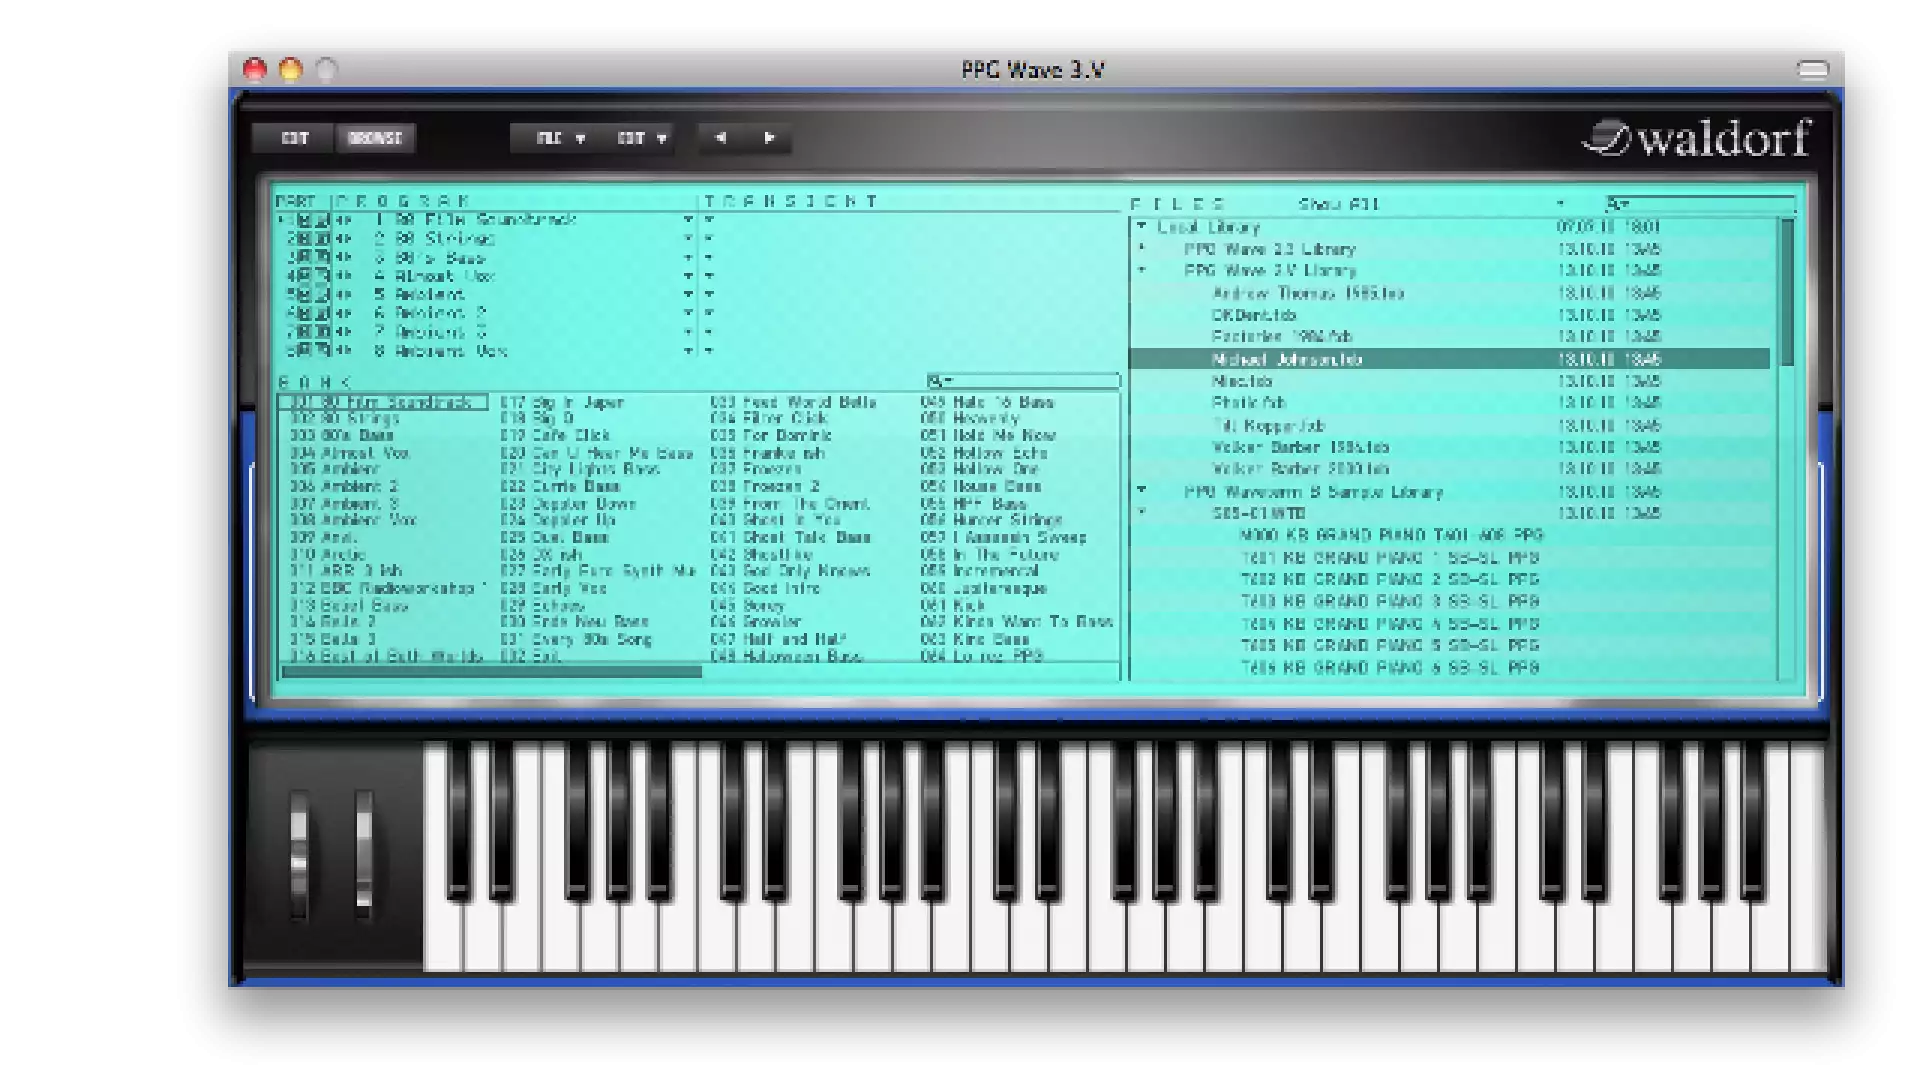Switch to the BROWSE view tab
Image resolution: width=1920 pixels, height=1089 pixels.
tap(375, 138)
